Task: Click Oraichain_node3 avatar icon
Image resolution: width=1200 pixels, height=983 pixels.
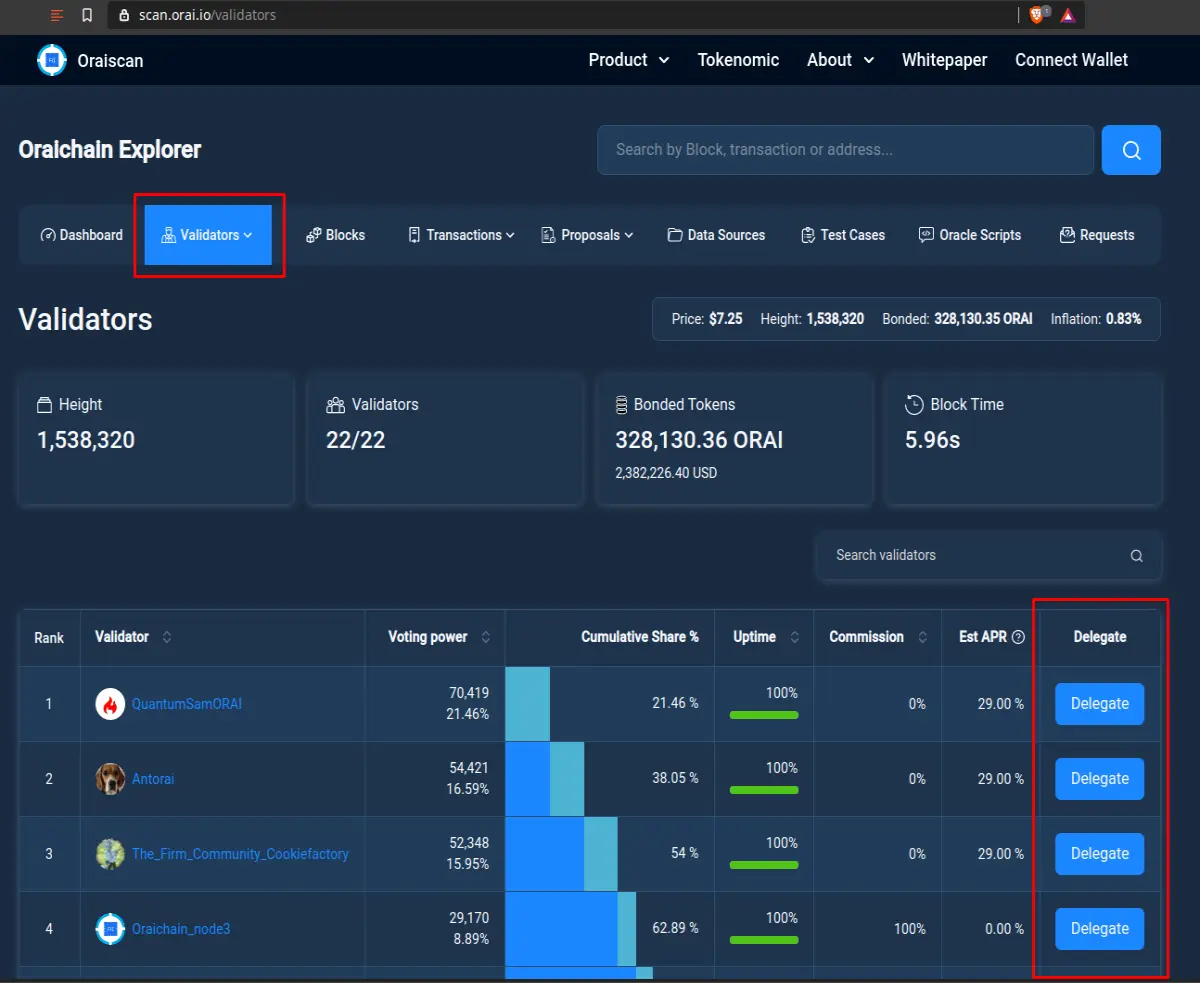Action: 110,929
